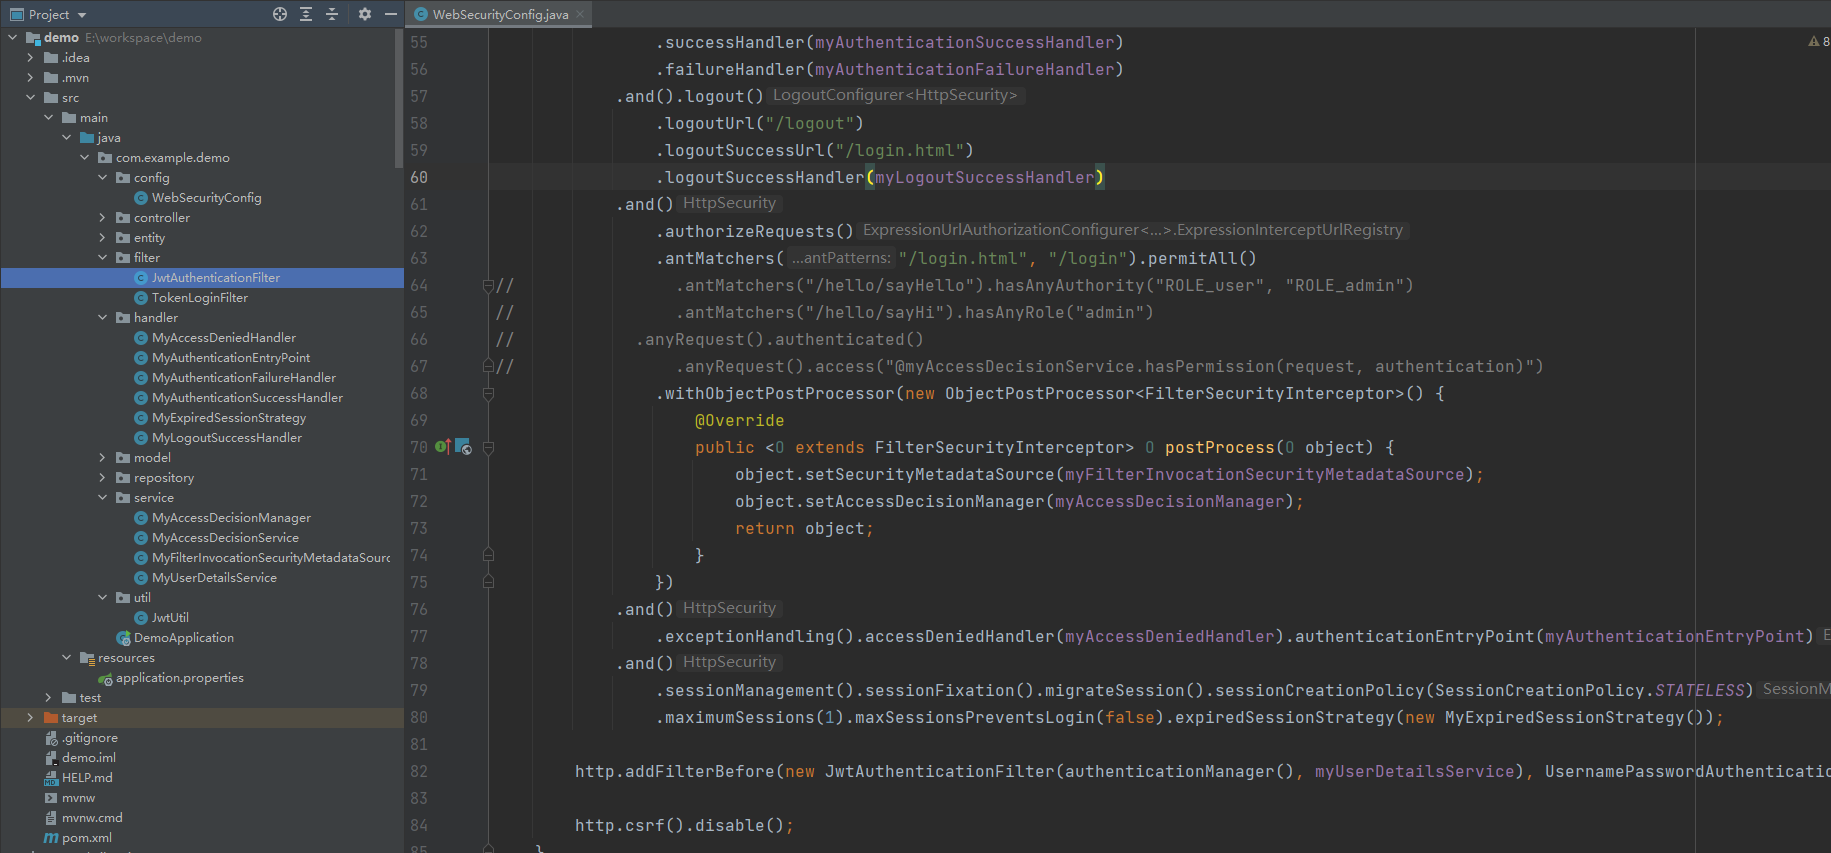This screenshot has height=853, width=1831.
Task: Select DemoApplication class
Action: (x=183, y=637)
